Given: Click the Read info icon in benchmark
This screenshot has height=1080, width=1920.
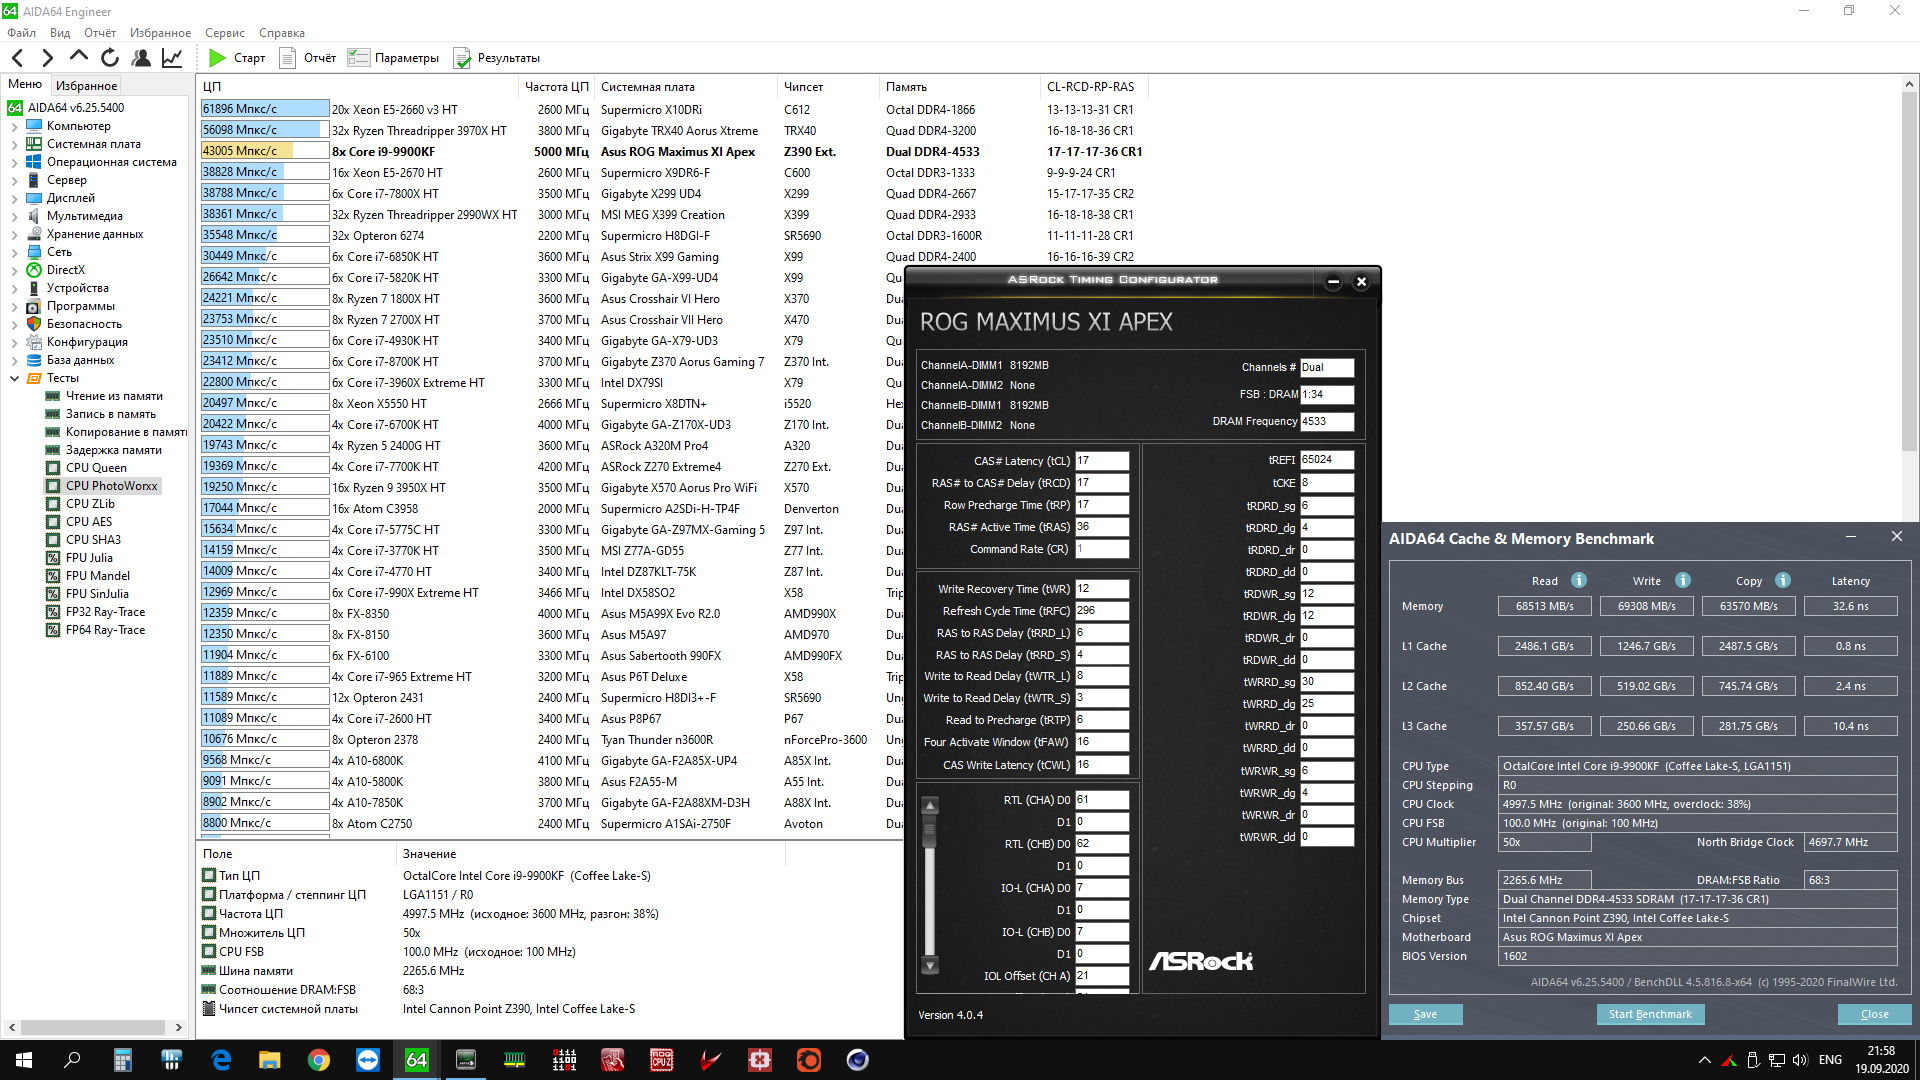Looking at the screenshot, I should pyautogui.click(x=1578, y=580).
